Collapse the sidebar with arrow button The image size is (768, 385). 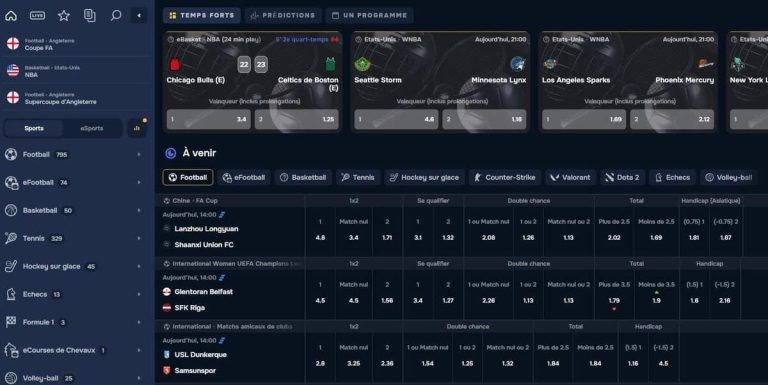pyautogui.click(x=139, y=16)
